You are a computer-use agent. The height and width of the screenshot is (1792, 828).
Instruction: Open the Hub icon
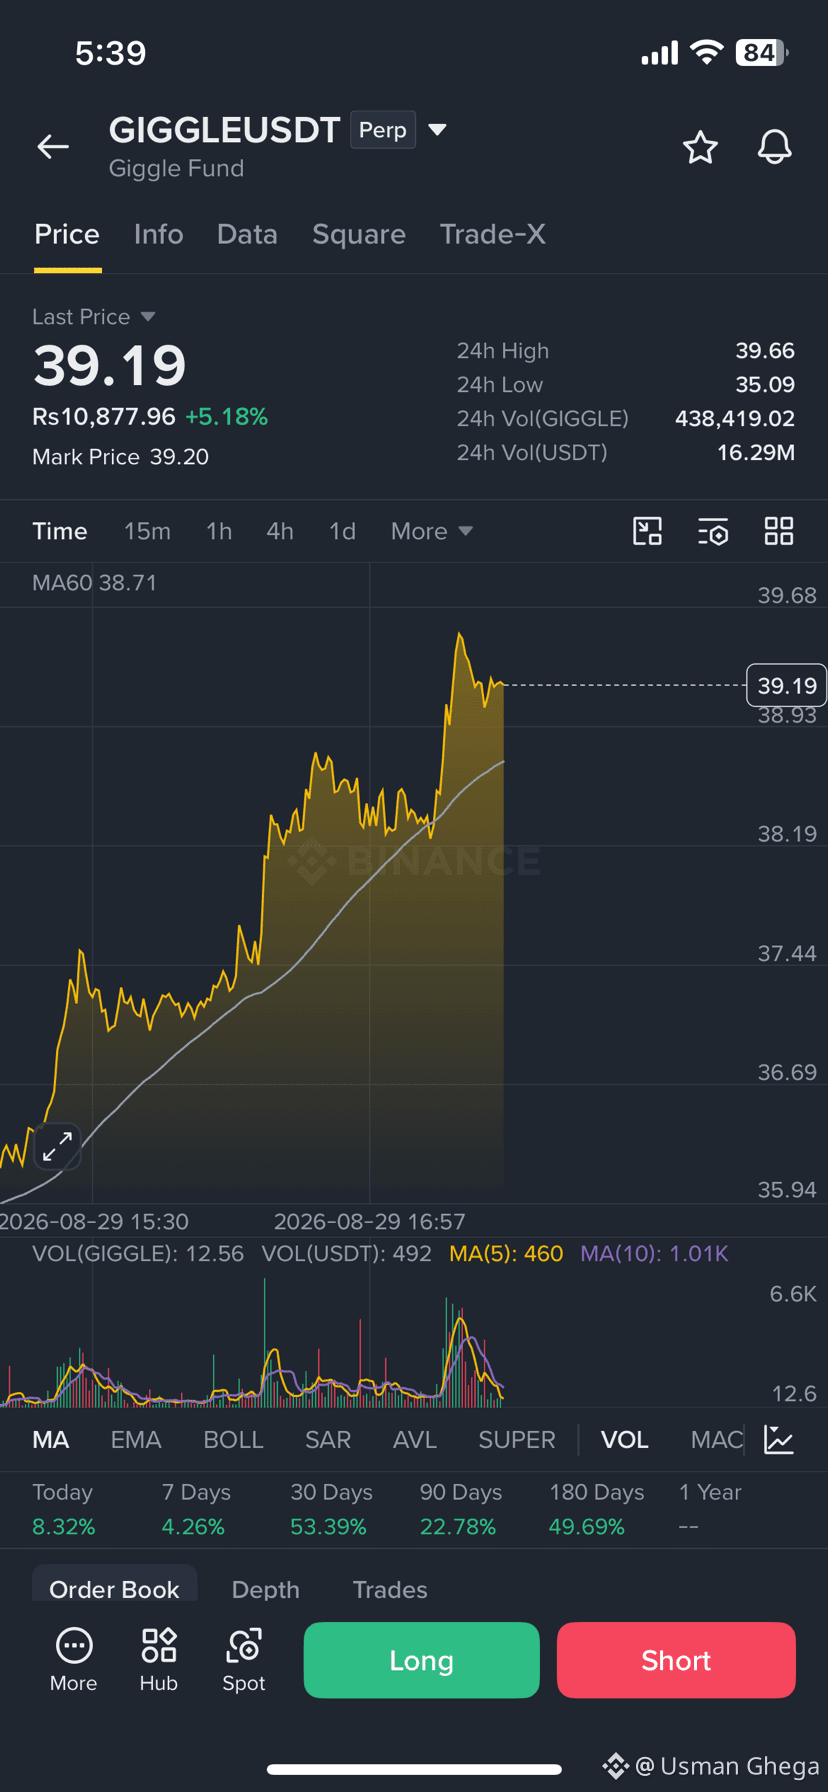tap(159, 1661)
